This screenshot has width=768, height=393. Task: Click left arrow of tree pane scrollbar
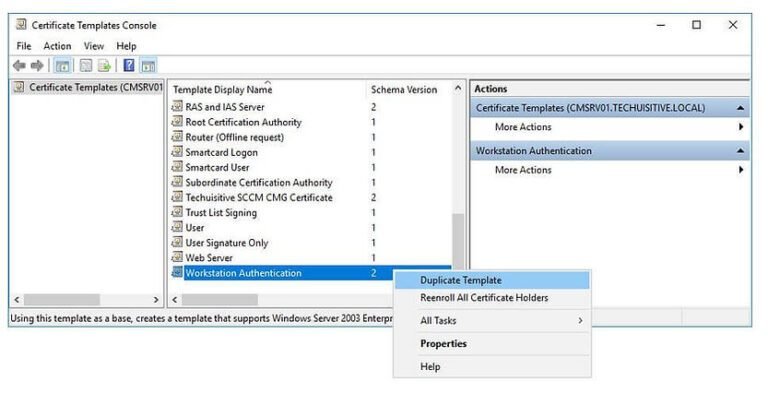(x=17, y=299)
